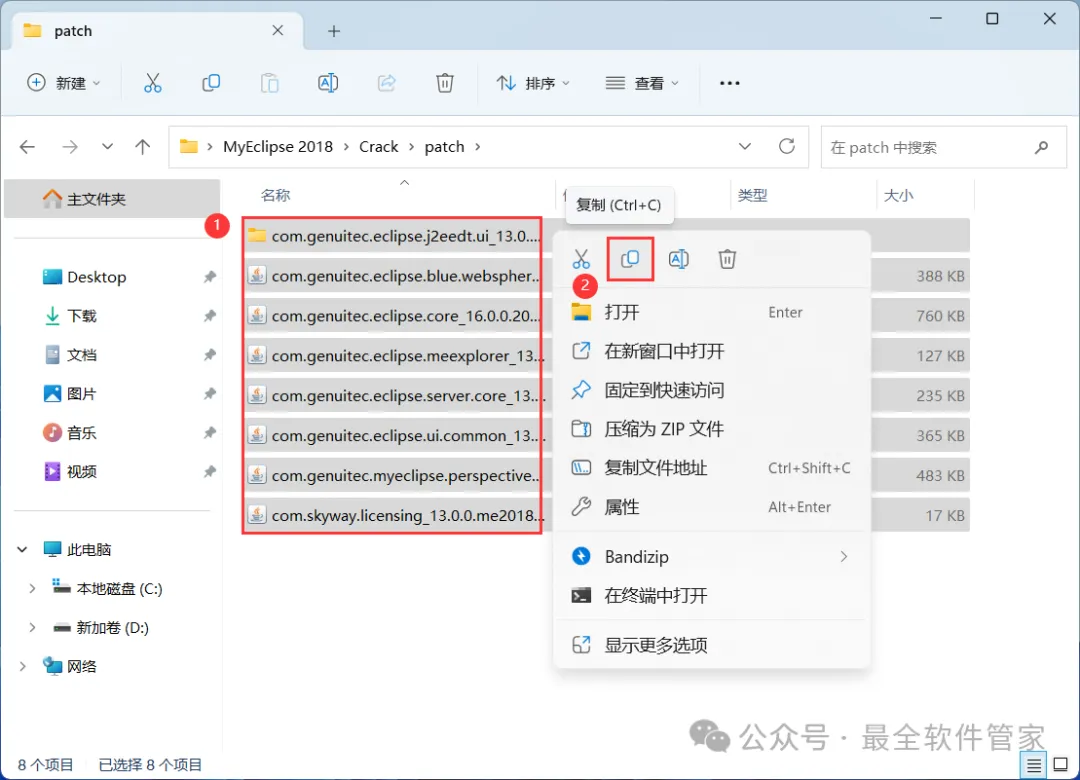Click the Delete trash icon in the top toolbar
The height and width of the screenshot is (780, 1080).
pos(445,83)
